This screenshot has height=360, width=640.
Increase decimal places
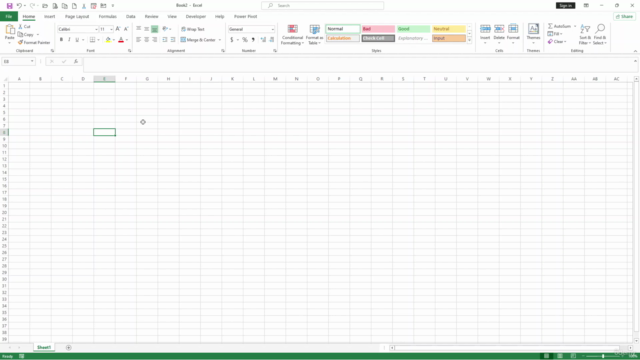click(263, 40)
